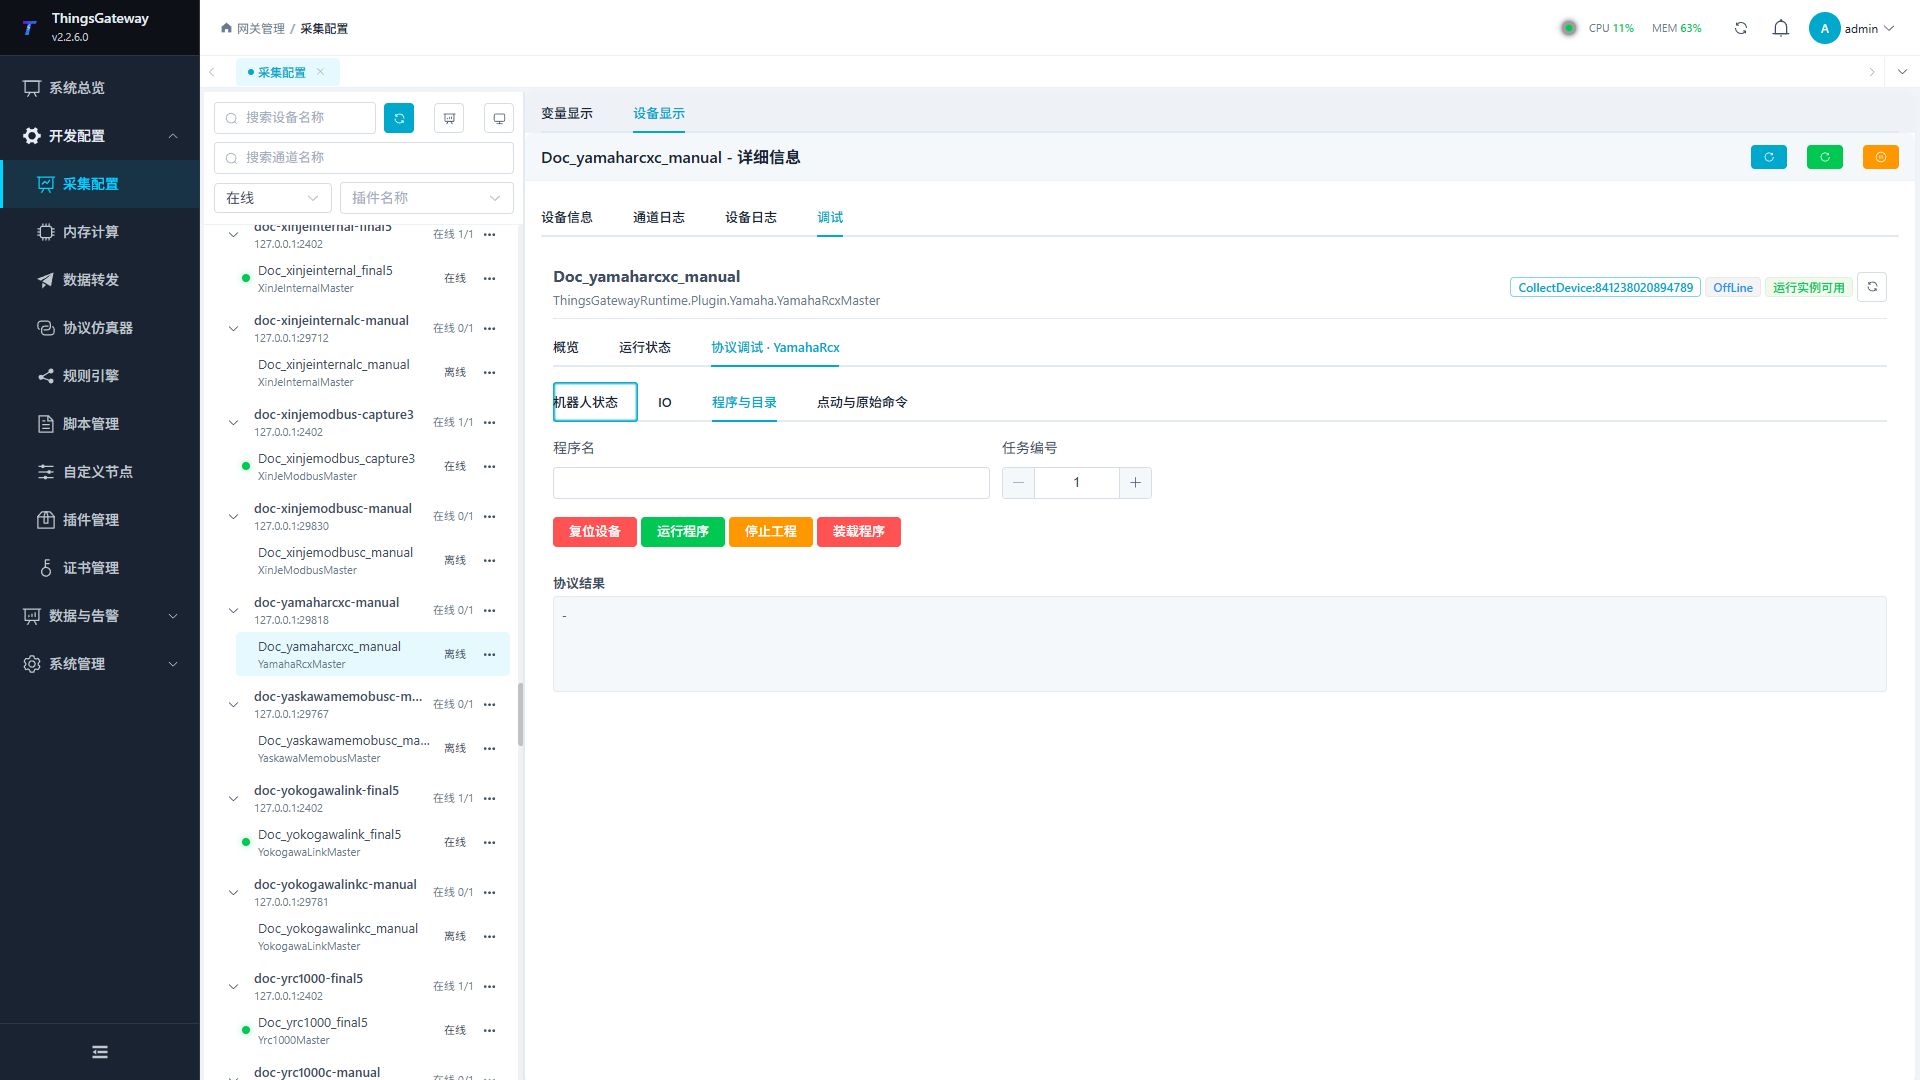Collapse the doc-yokogawalink-final5 channel node

click(x=233, y=798)
